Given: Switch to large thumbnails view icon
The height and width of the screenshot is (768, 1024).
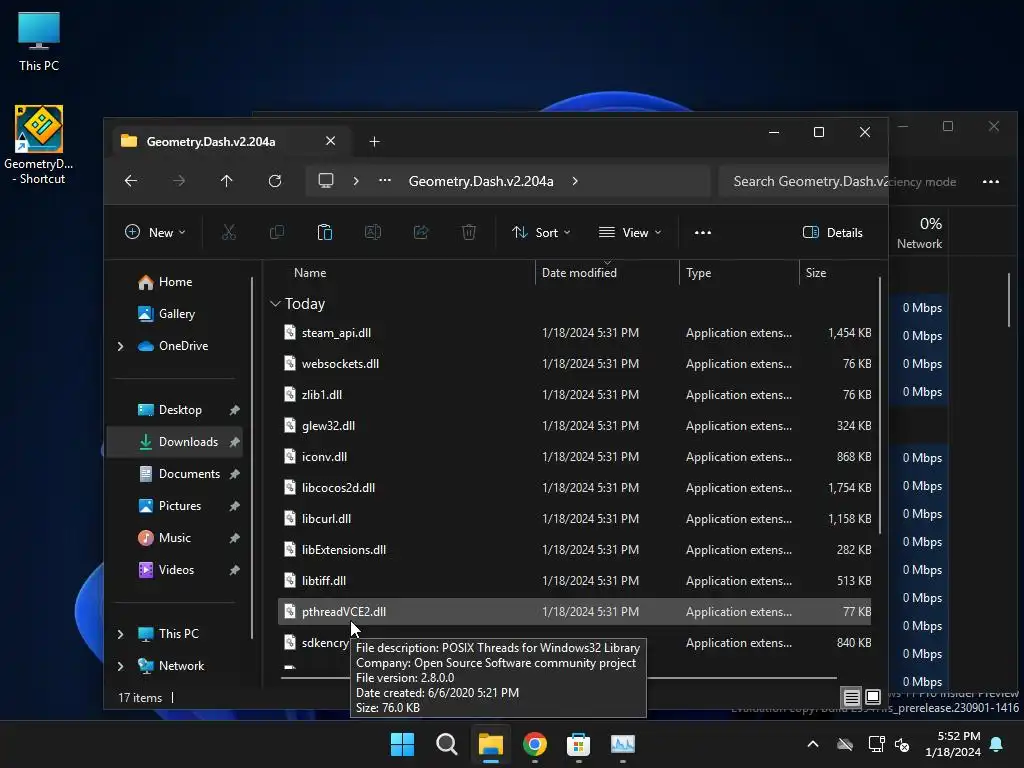Looking at the screenshot, I should pos(873,697).
